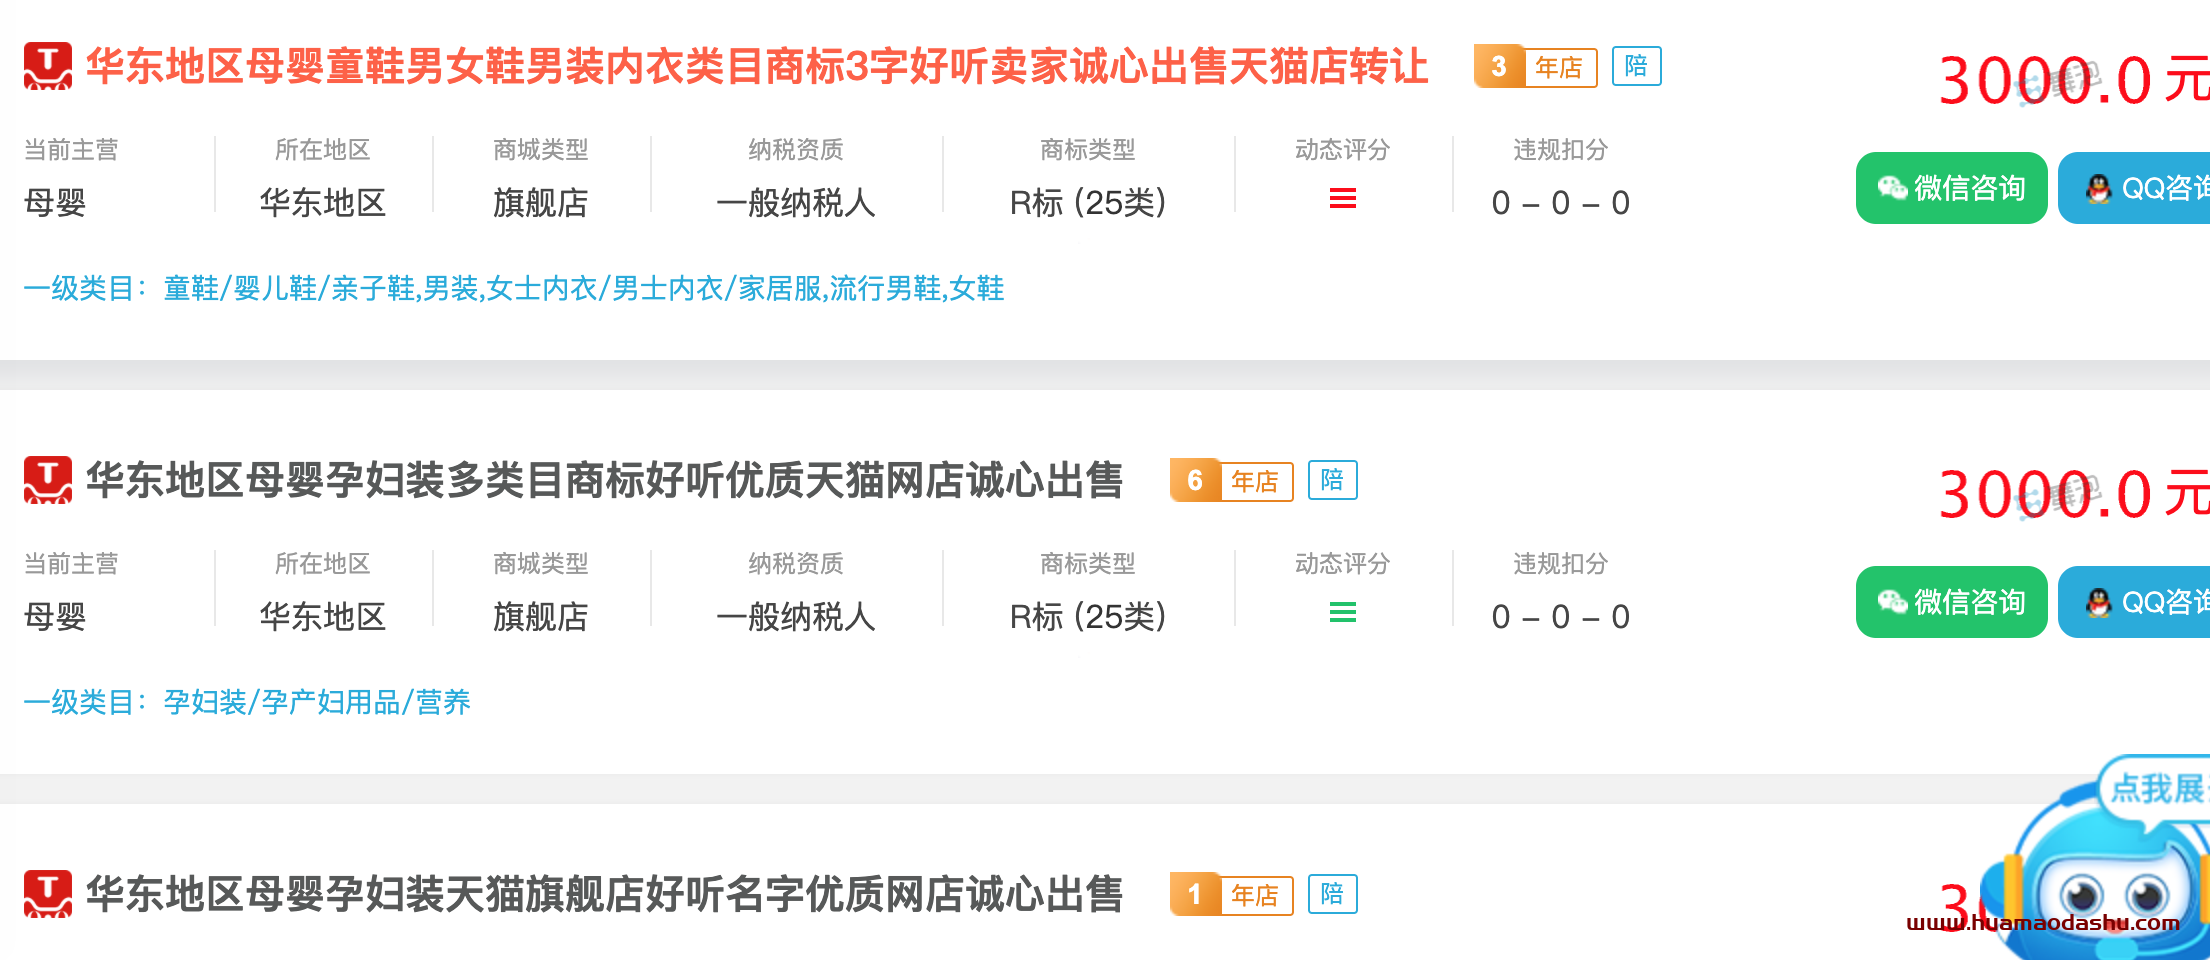Viewport: 2210px width, 960px height.
Task: Click category link 孕妇装/孕产妇用品/营养
Action: (x=317, y=703)
